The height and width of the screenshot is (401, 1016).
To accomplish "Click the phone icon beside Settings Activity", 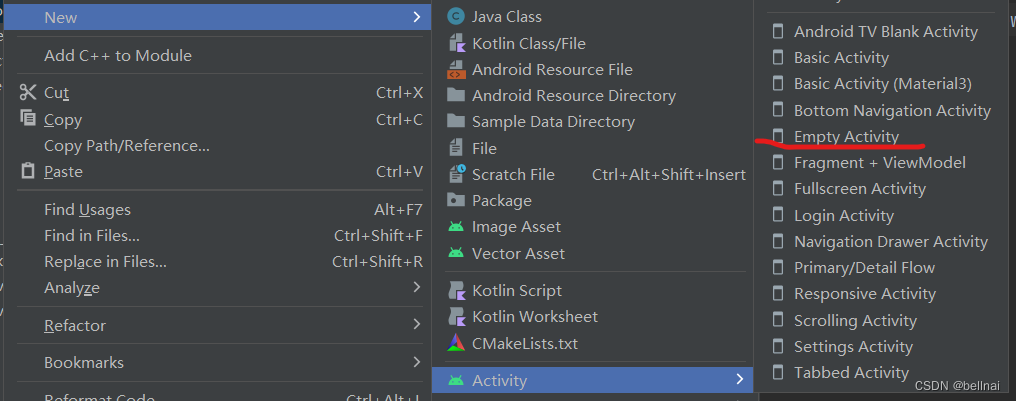I will click(778, 347).
